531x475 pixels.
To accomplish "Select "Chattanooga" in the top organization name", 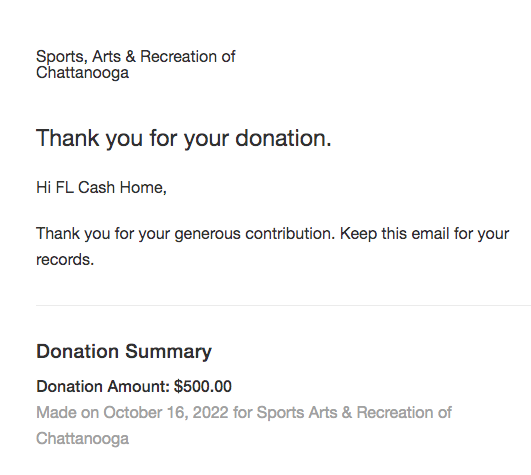I will [x=82, y=73].
